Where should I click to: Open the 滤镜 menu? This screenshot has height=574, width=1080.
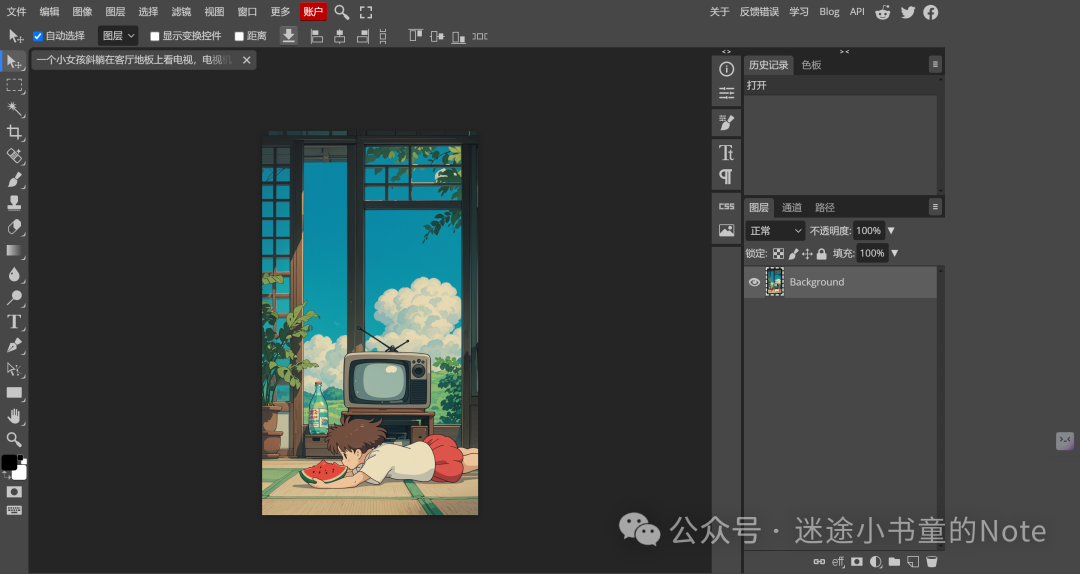(x=181, y=12)
